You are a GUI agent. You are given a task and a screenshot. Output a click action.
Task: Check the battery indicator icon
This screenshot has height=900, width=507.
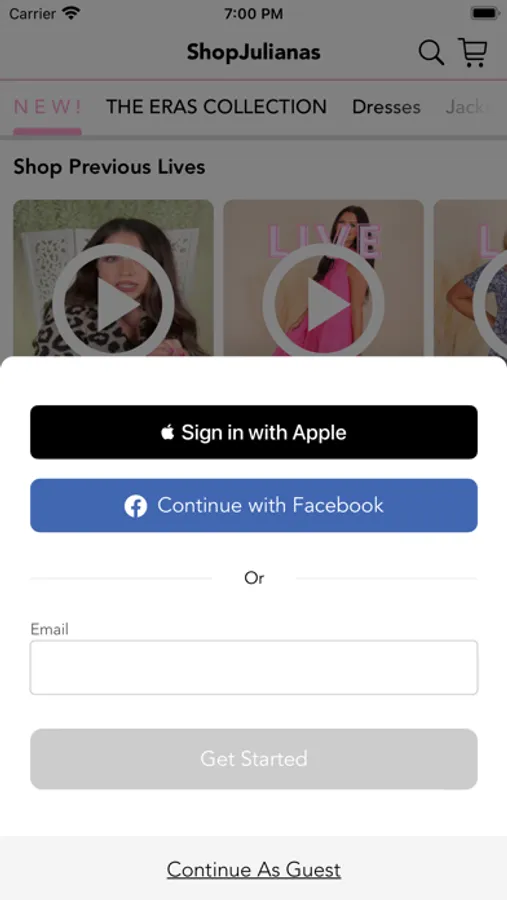click(x=485, y=13)
